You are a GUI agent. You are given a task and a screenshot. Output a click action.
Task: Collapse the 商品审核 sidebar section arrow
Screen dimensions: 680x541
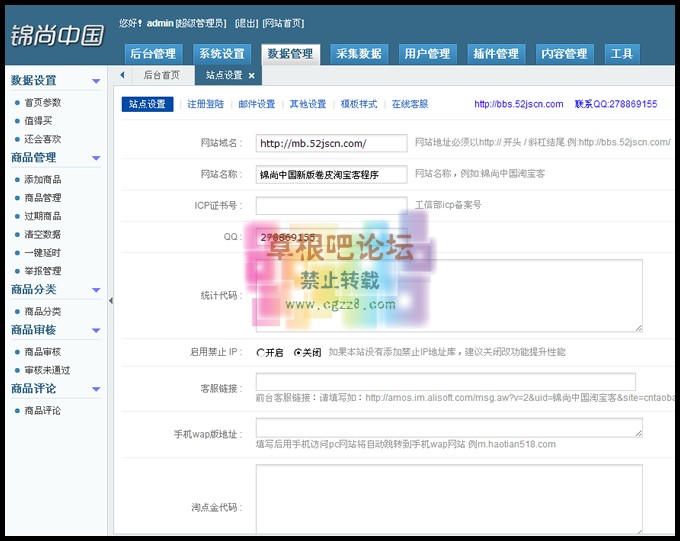point(96,331)
